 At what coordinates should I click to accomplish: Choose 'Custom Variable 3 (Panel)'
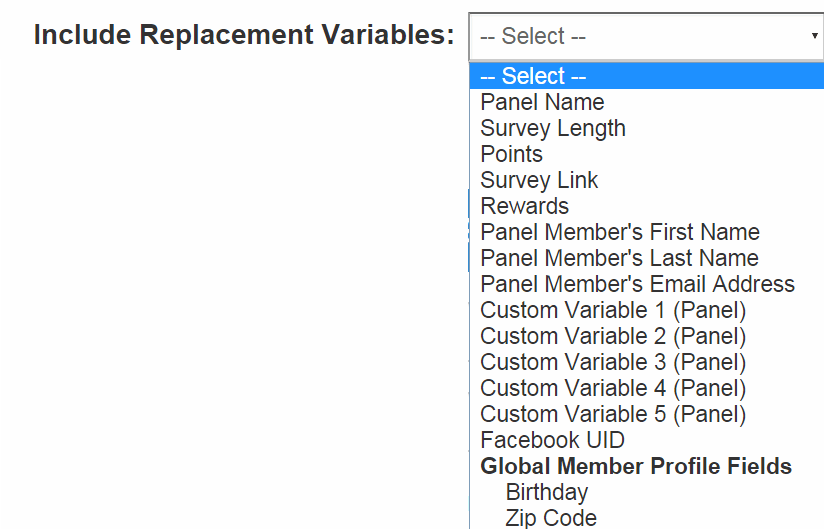pyautogui.click(x=613, y=362)
